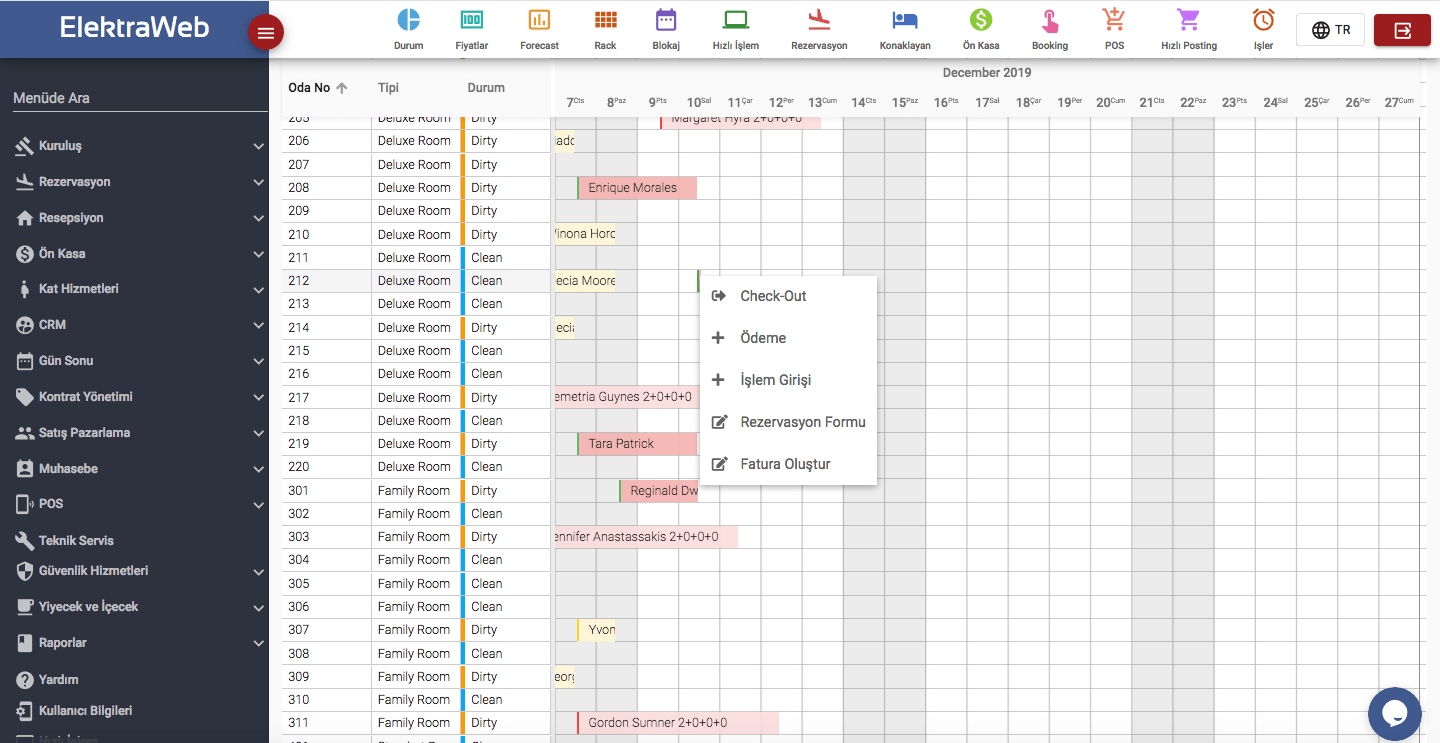Open Ön Kasa dollar icon in toolbar

[x=981, y=19]
